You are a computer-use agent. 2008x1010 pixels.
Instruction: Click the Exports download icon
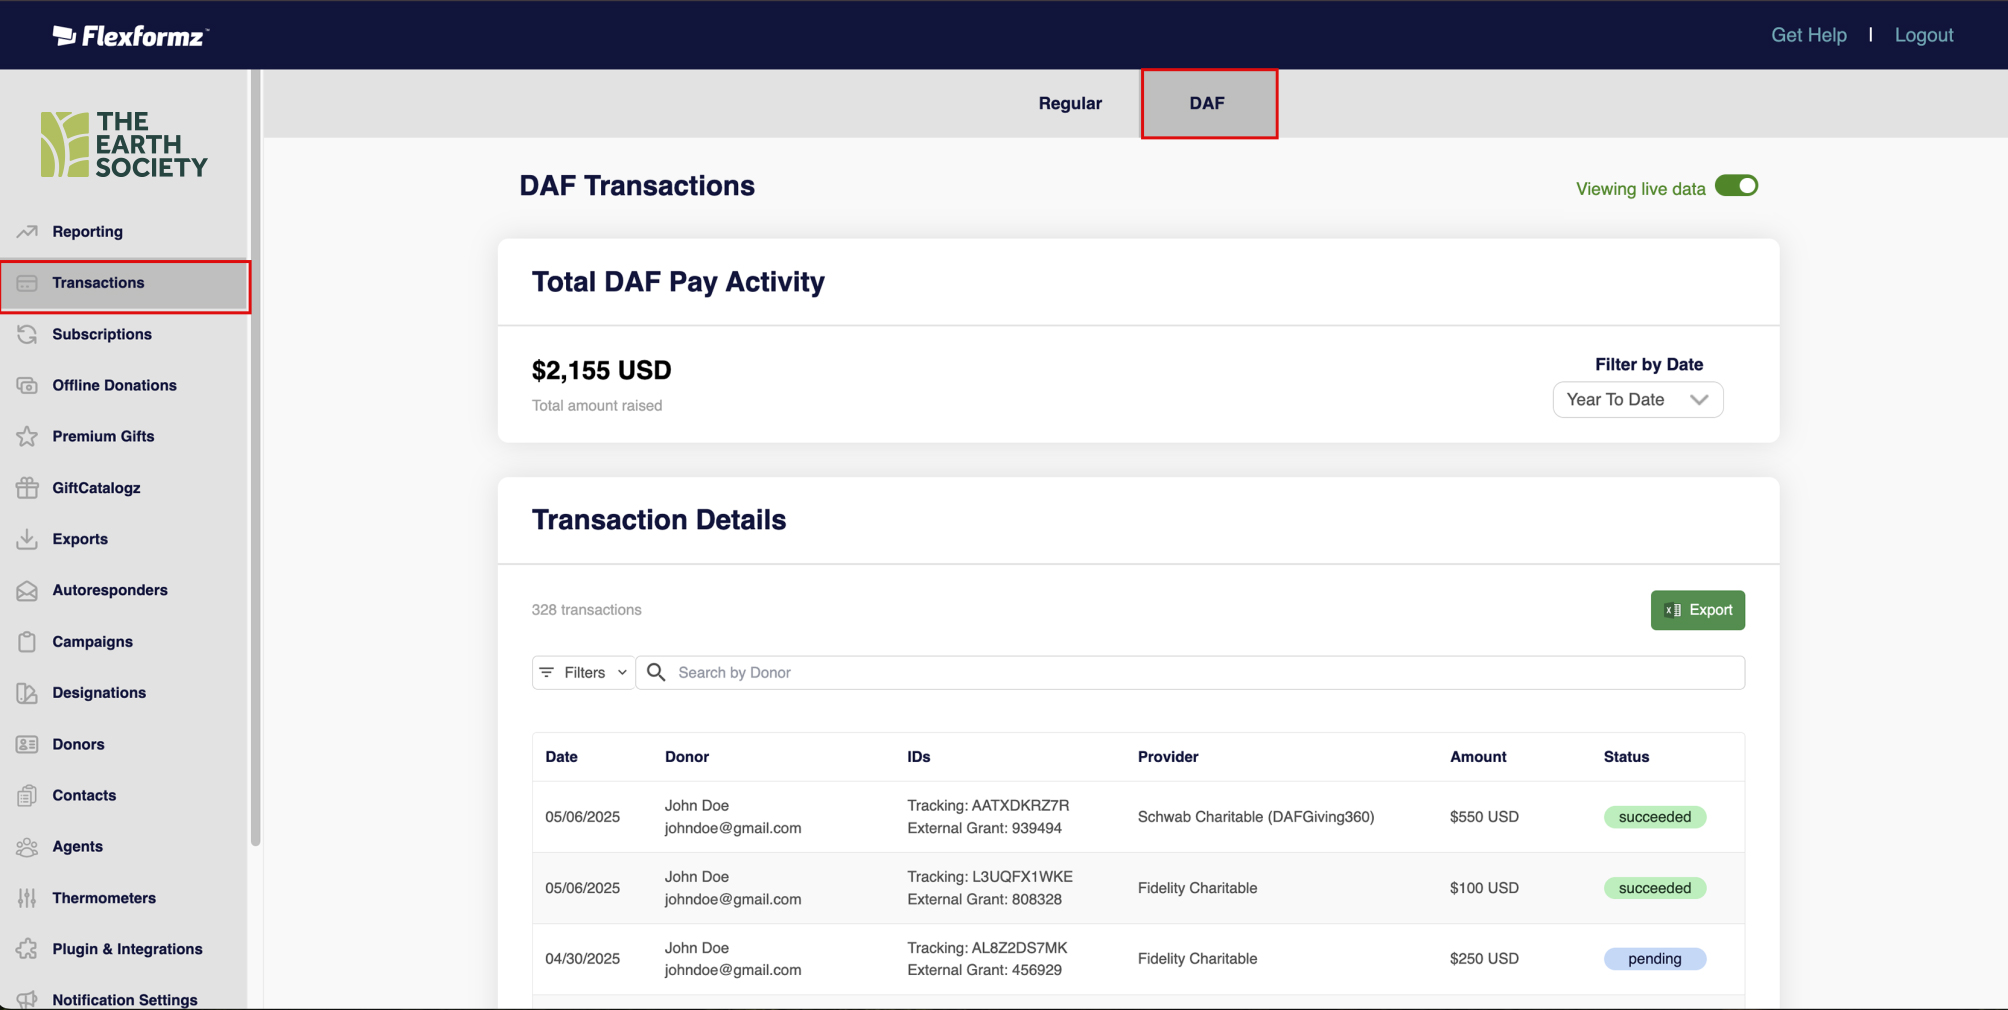click(x=27, y=539)
